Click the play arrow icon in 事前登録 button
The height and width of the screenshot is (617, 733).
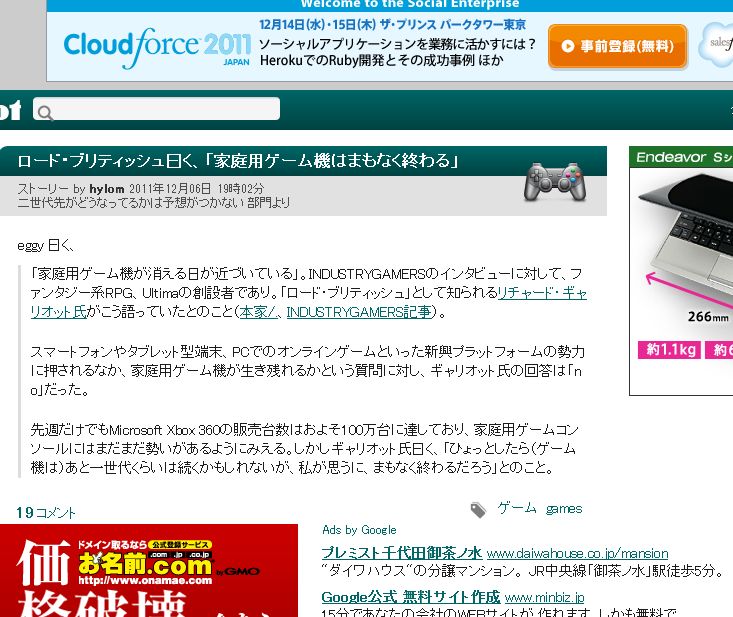[x=568, y=46]
